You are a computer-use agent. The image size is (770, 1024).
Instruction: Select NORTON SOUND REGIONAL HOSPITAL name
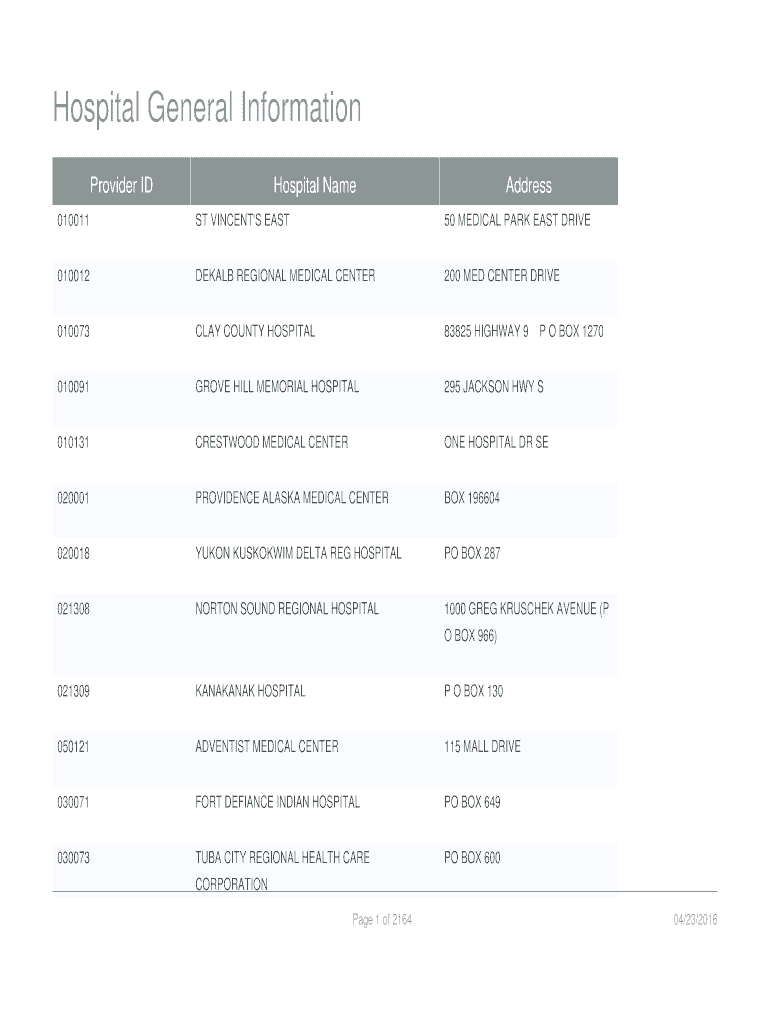(287, 608)
